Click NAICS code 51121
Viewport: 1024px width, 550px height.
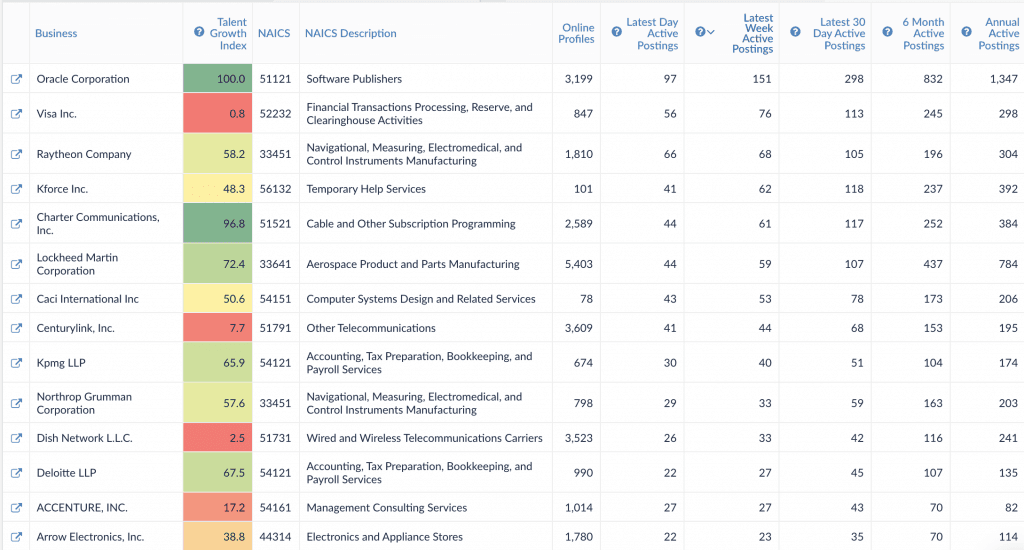[276, 79]
